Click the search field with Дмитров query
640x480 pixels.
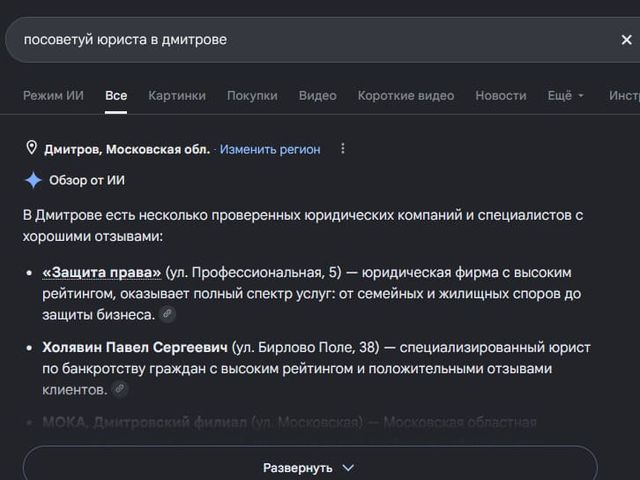coord(322,40)
